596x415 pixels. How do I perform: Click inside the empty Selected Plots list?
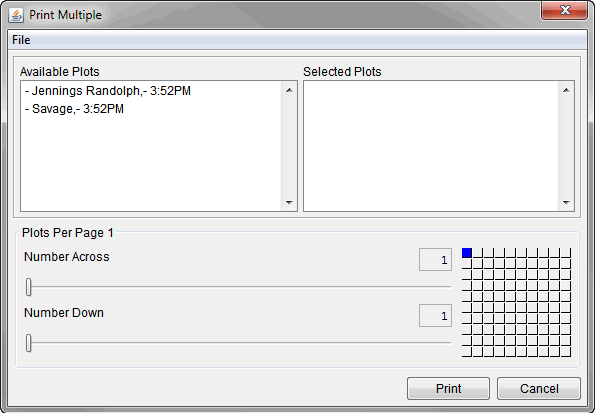click(x=431, y=146)
